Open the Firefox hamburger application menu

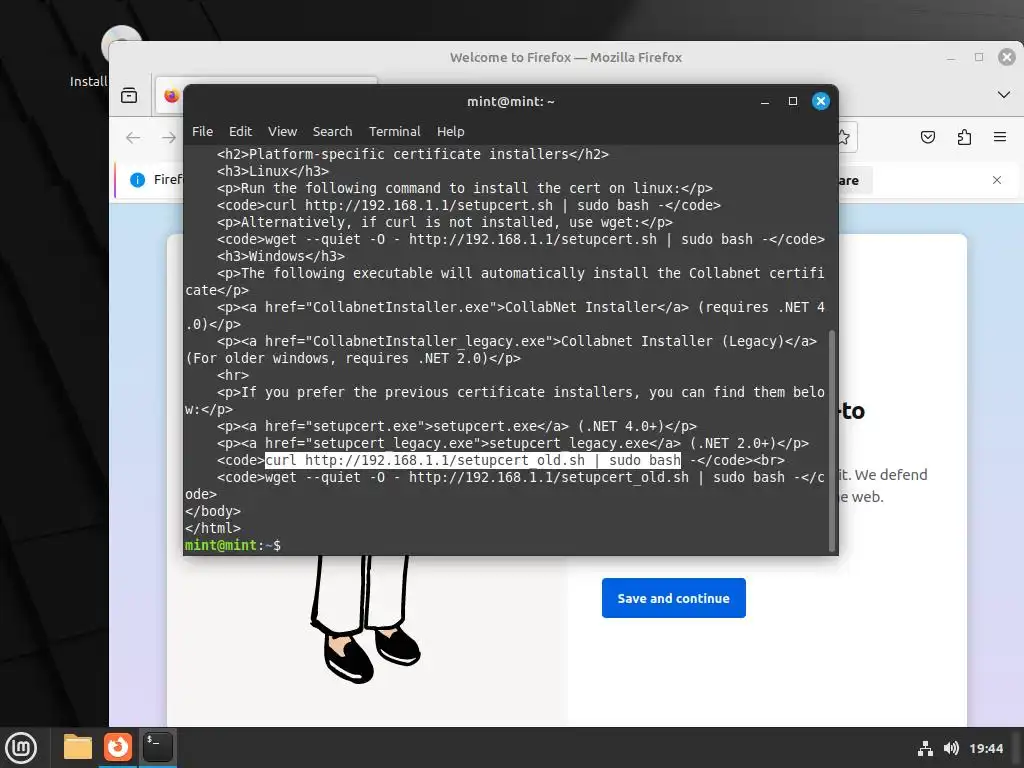tap(1000, 136)
